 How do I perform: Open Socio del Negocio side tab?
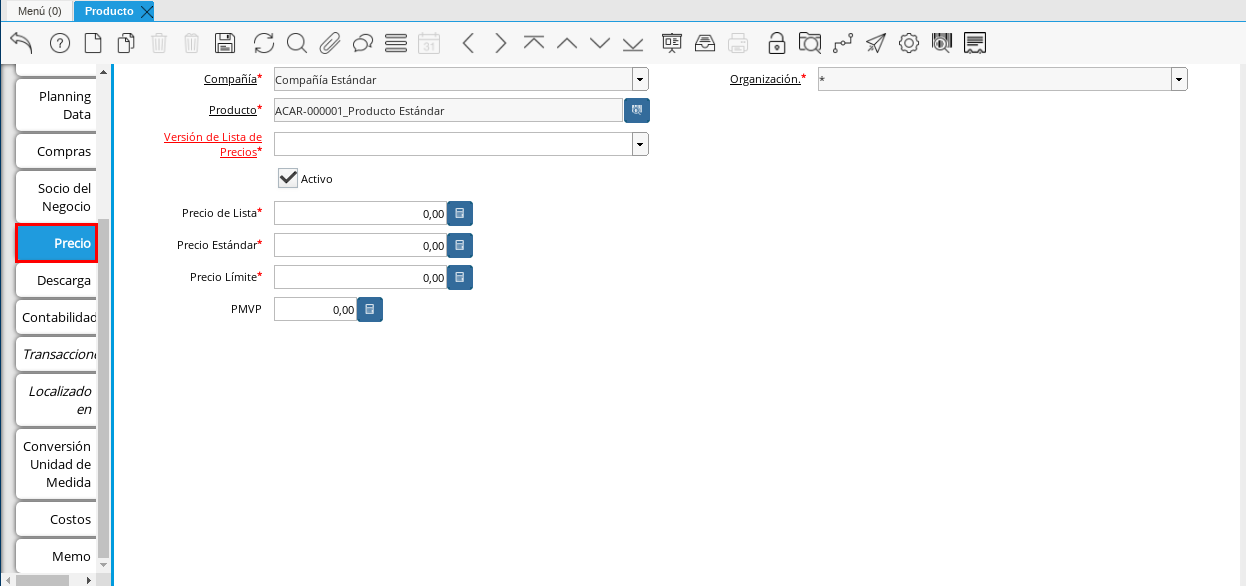58,197
